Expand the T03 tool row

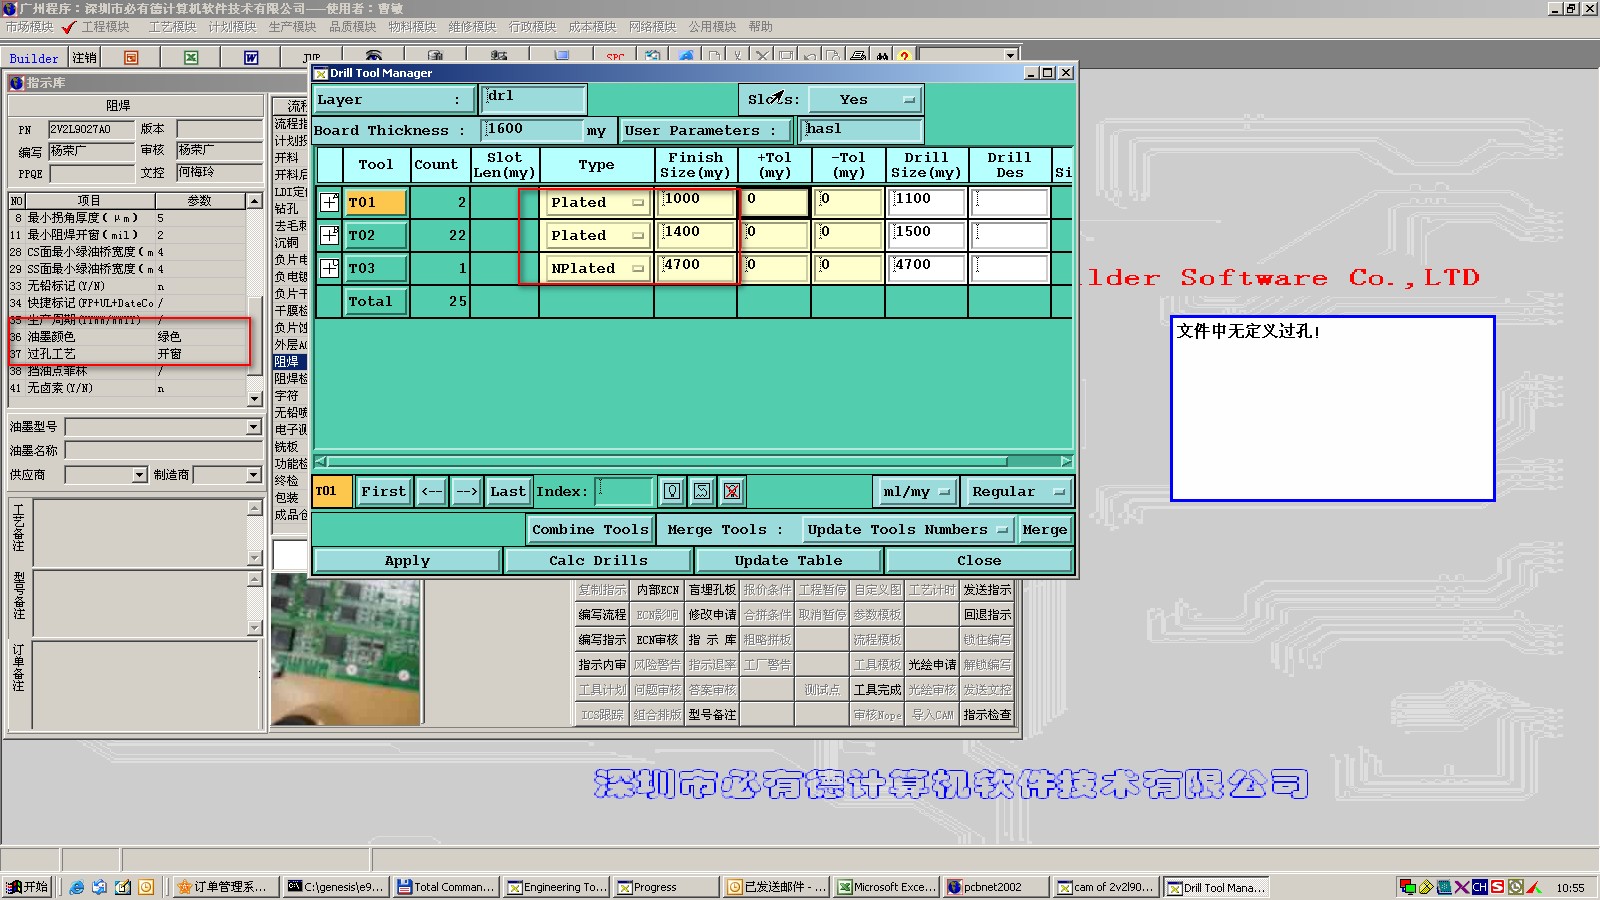click(329, 268)
